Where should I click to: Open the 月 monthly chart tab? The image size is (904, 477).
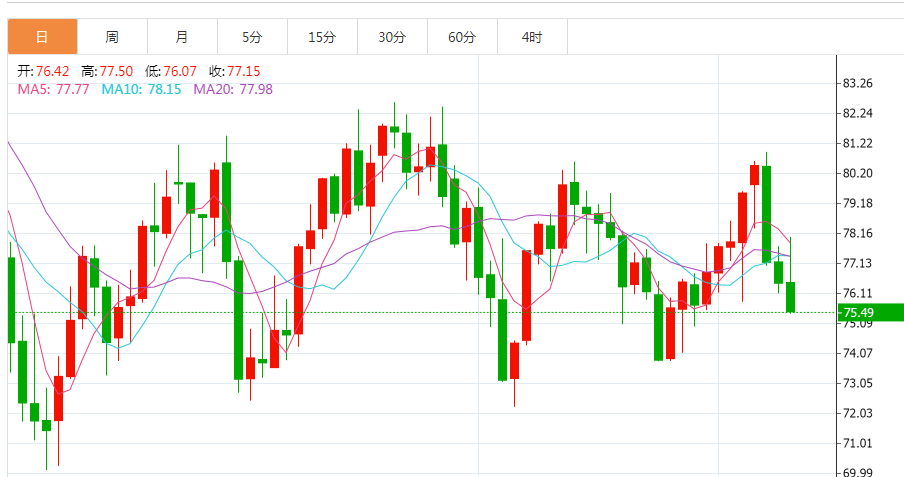[182, 37]
